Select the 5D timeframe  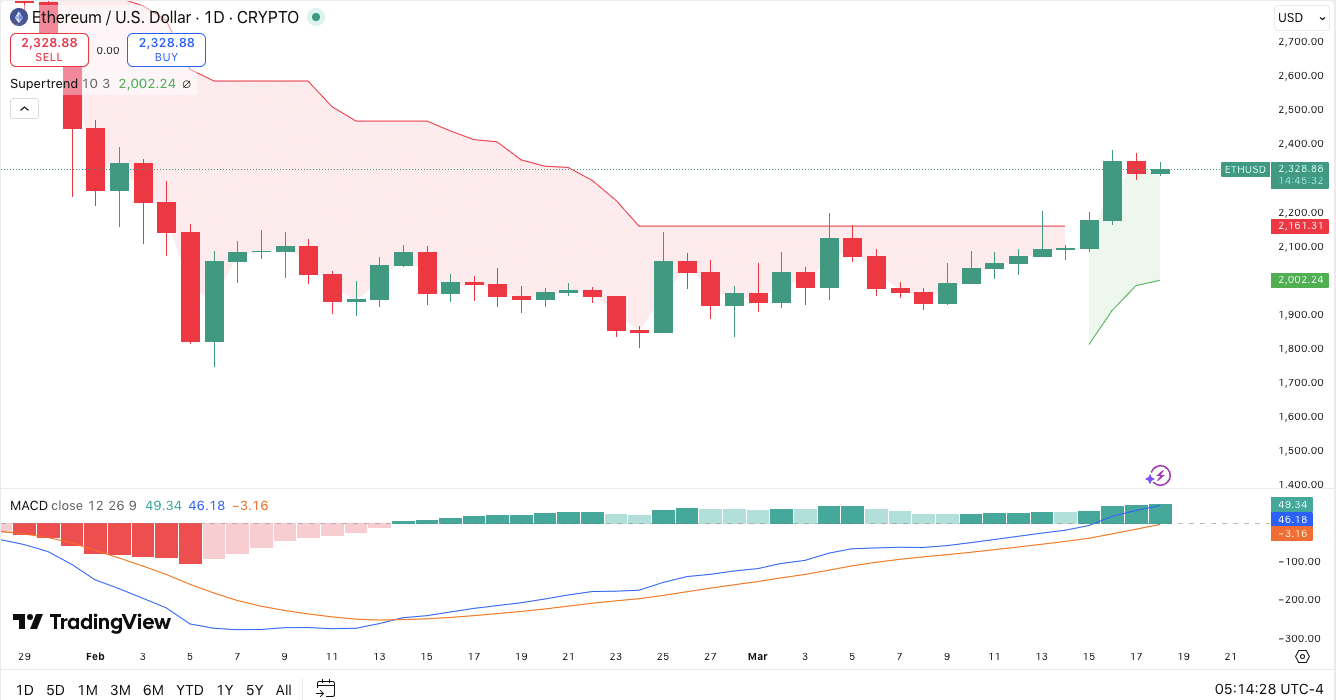tap(55, 689)
